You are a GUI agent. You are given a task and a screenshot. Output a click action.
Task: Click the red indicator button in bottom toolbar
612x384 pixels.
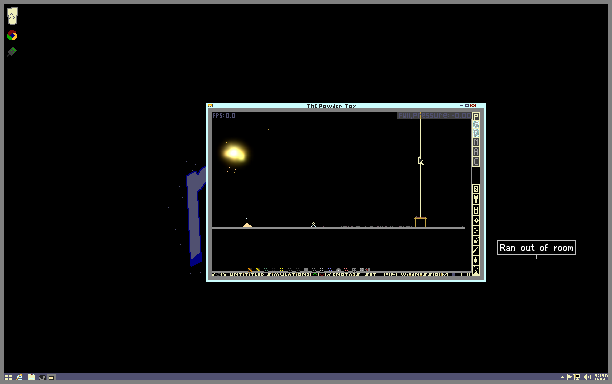pyautogui.click(x=321, y=274)
